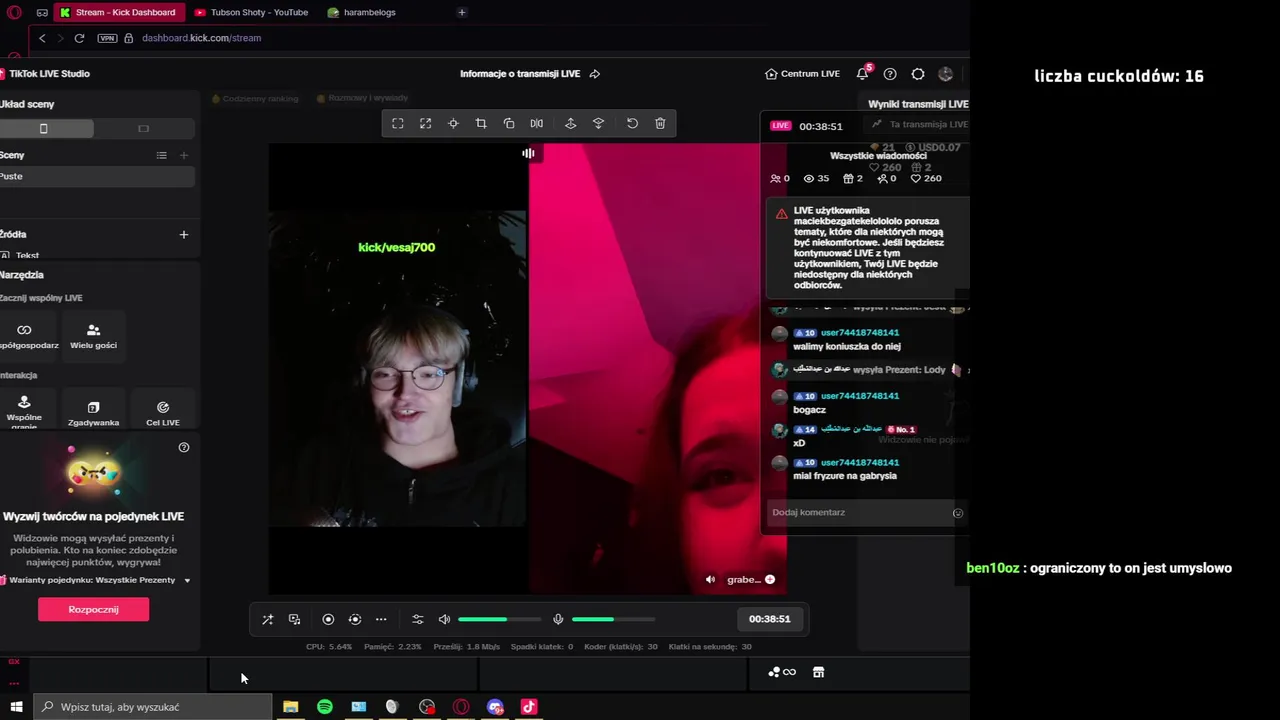Select landscape scene layout
1280x720 pixels.
[143, 128]
